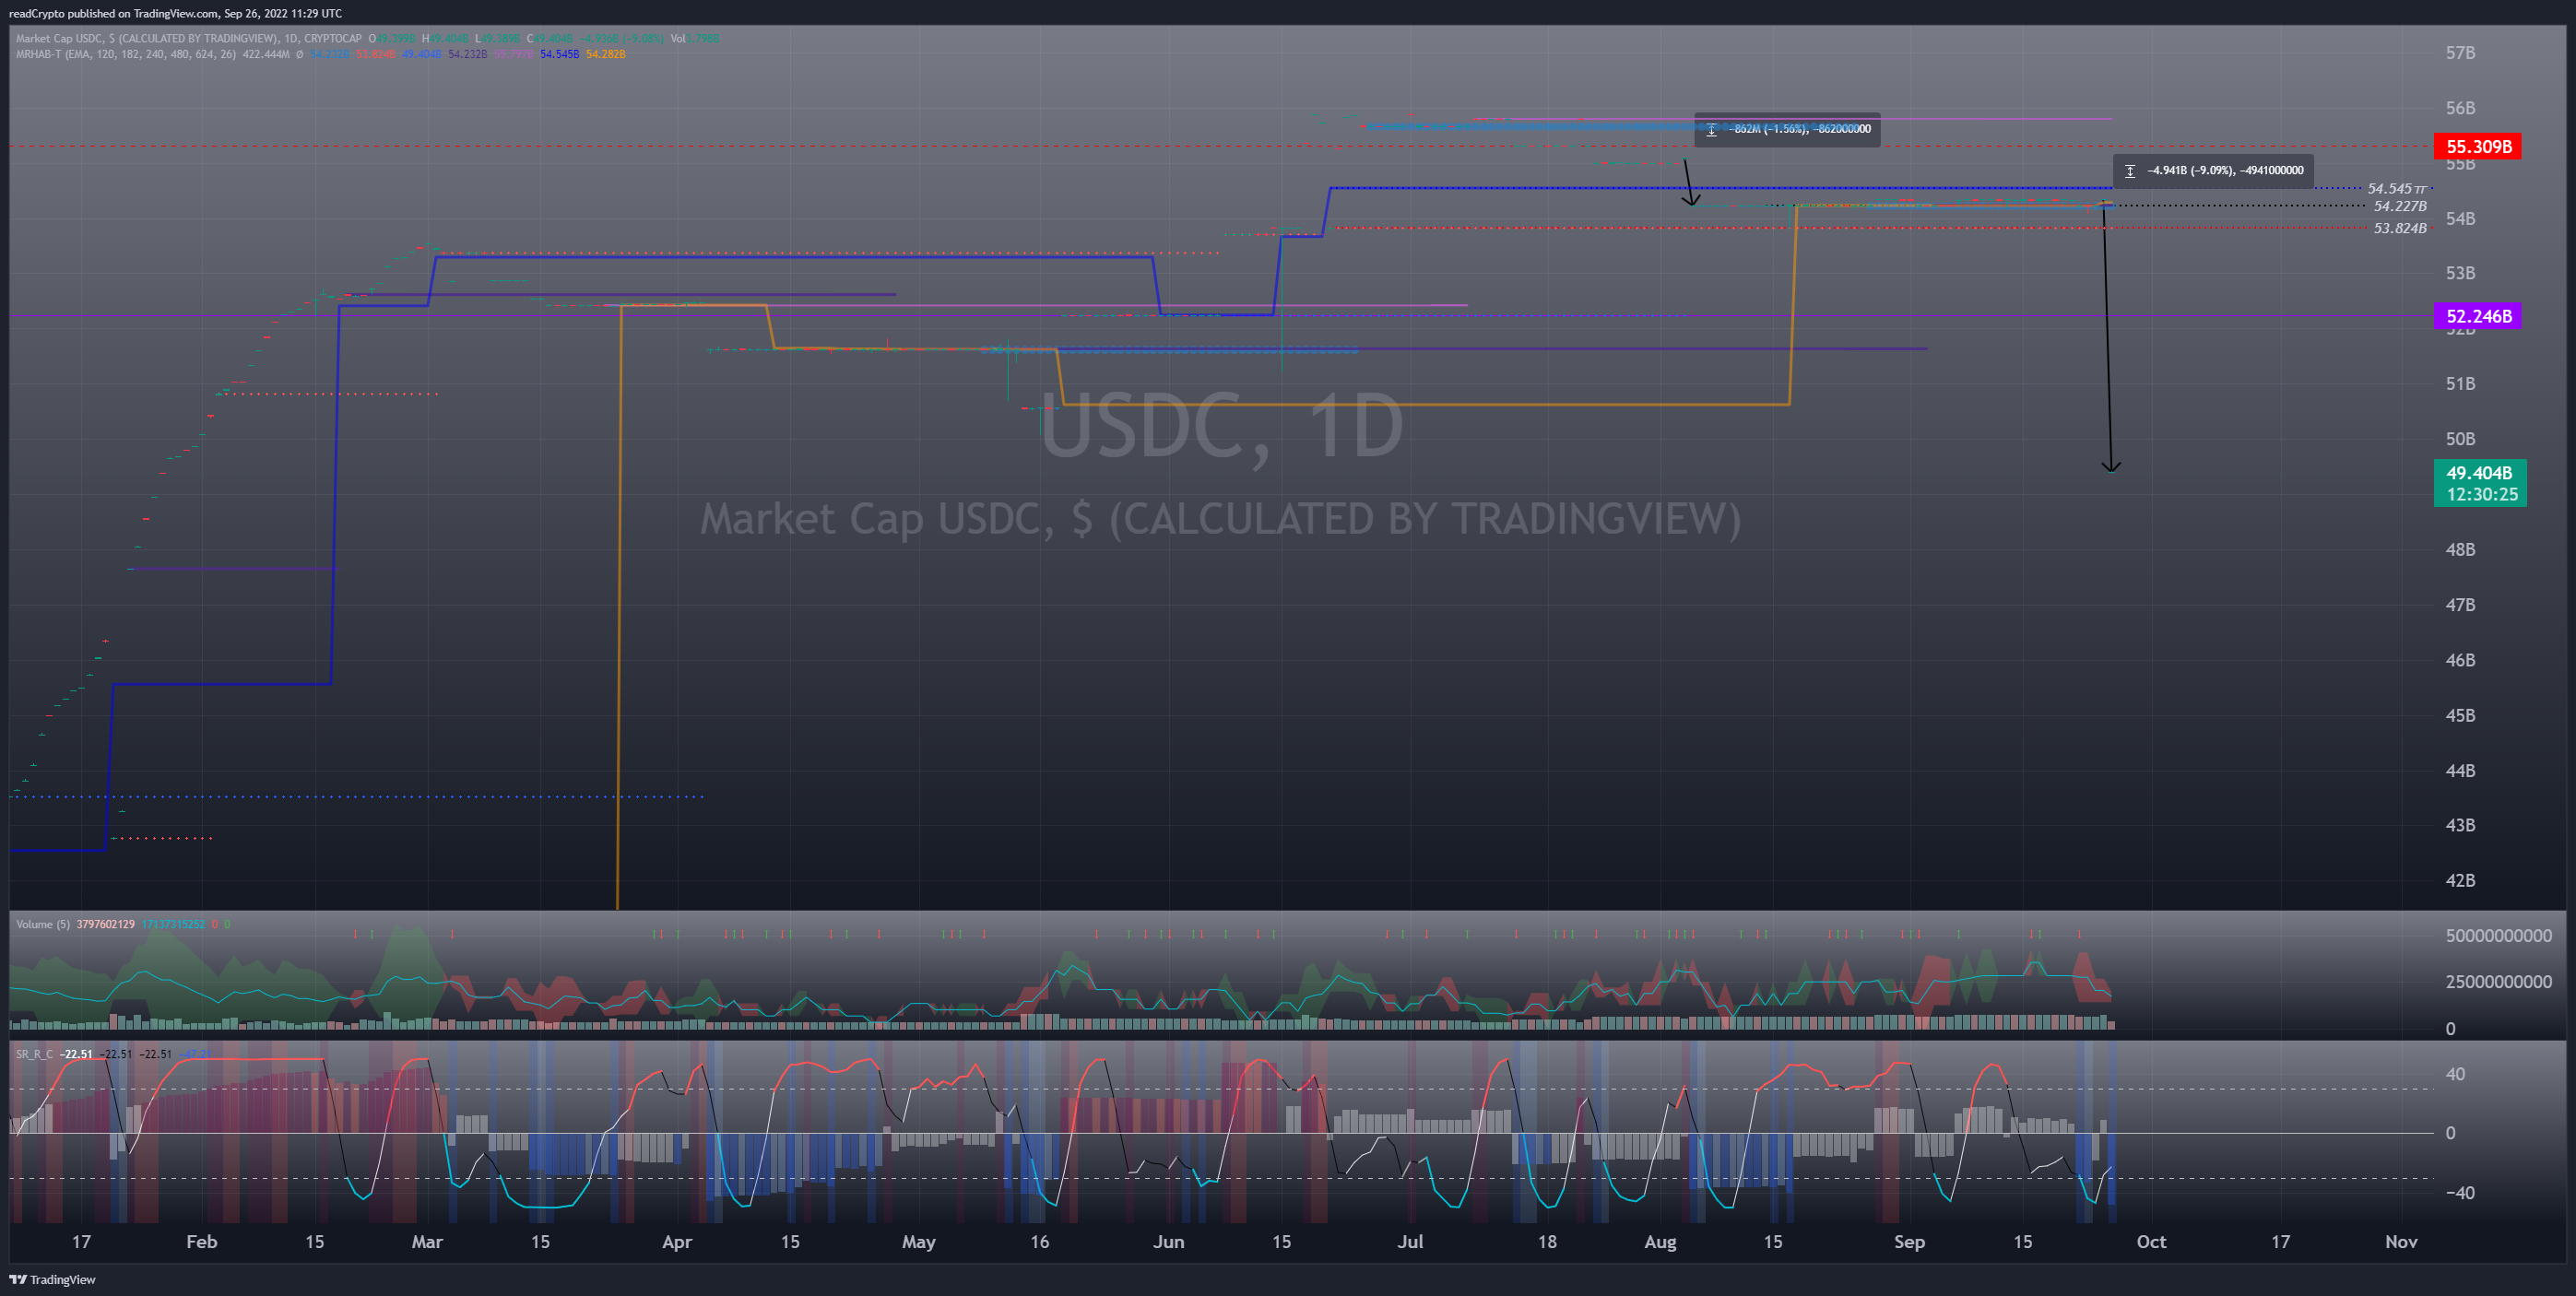The width and height of the screenshot is (2576, 1296).
Task: Click the 50000000000 volume axis label
Action: [x=2498, y=936]
